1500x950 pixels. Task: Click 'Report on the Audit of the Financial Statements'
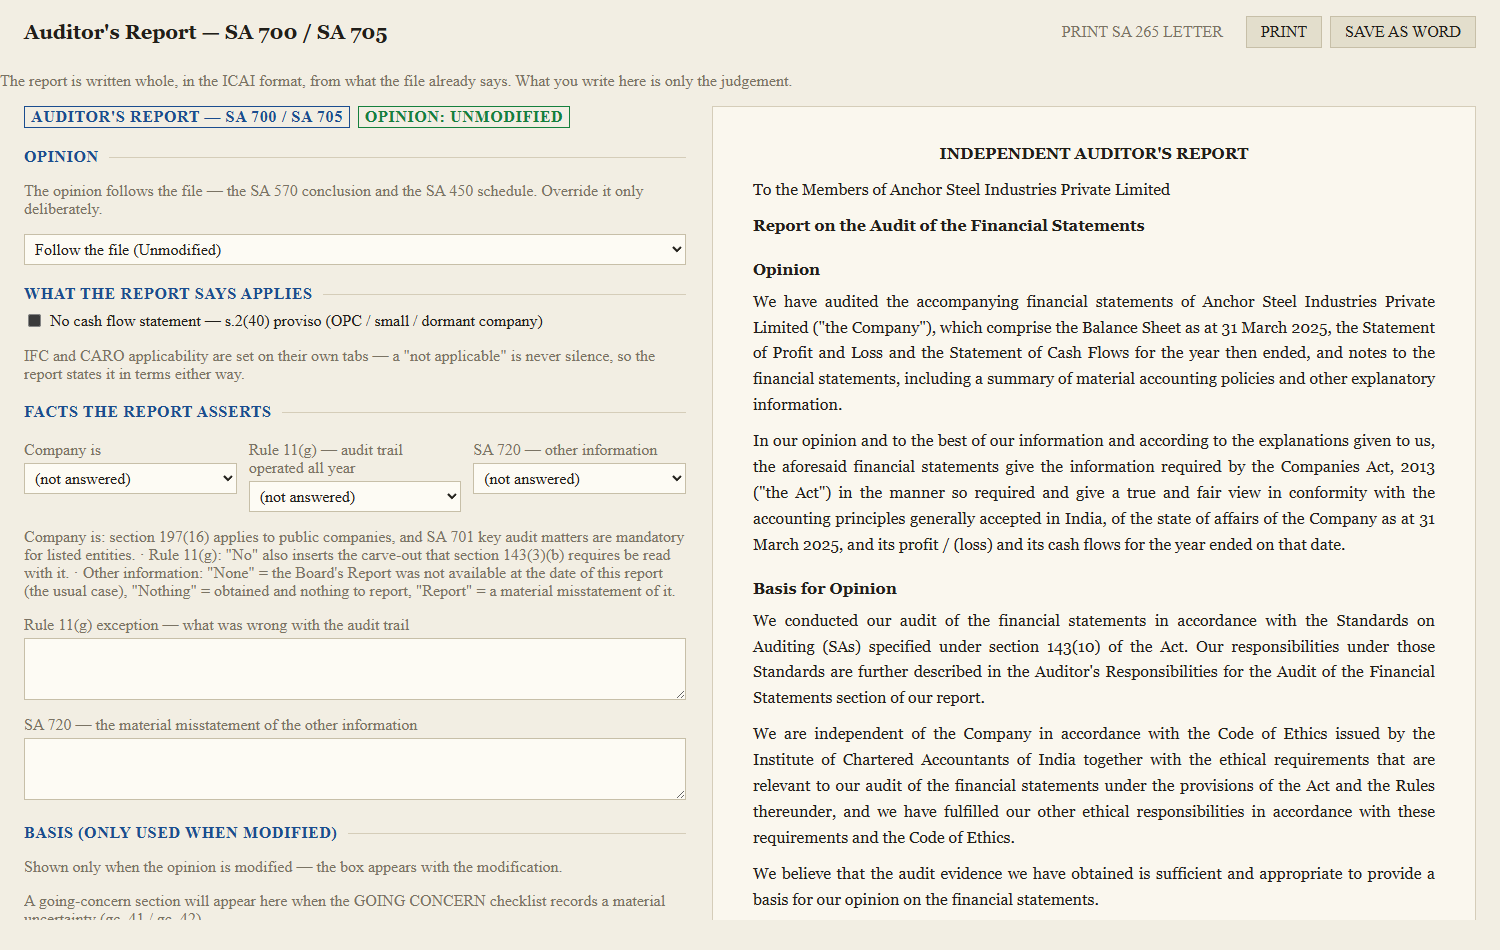point(949,226)
